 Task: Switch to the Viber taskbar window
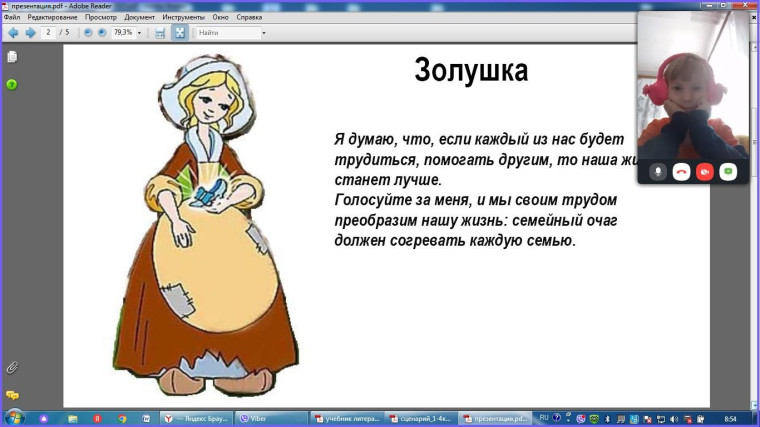pos(271,419)
